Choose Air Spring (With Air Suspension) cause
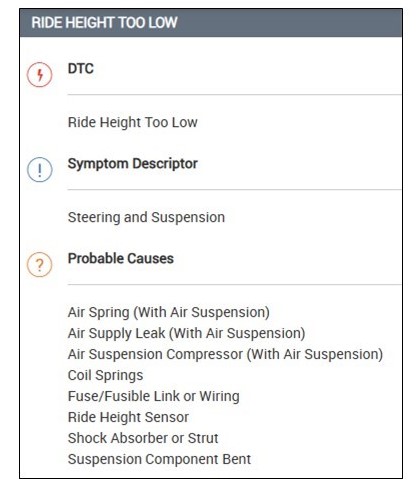 (x=169, y=313)
